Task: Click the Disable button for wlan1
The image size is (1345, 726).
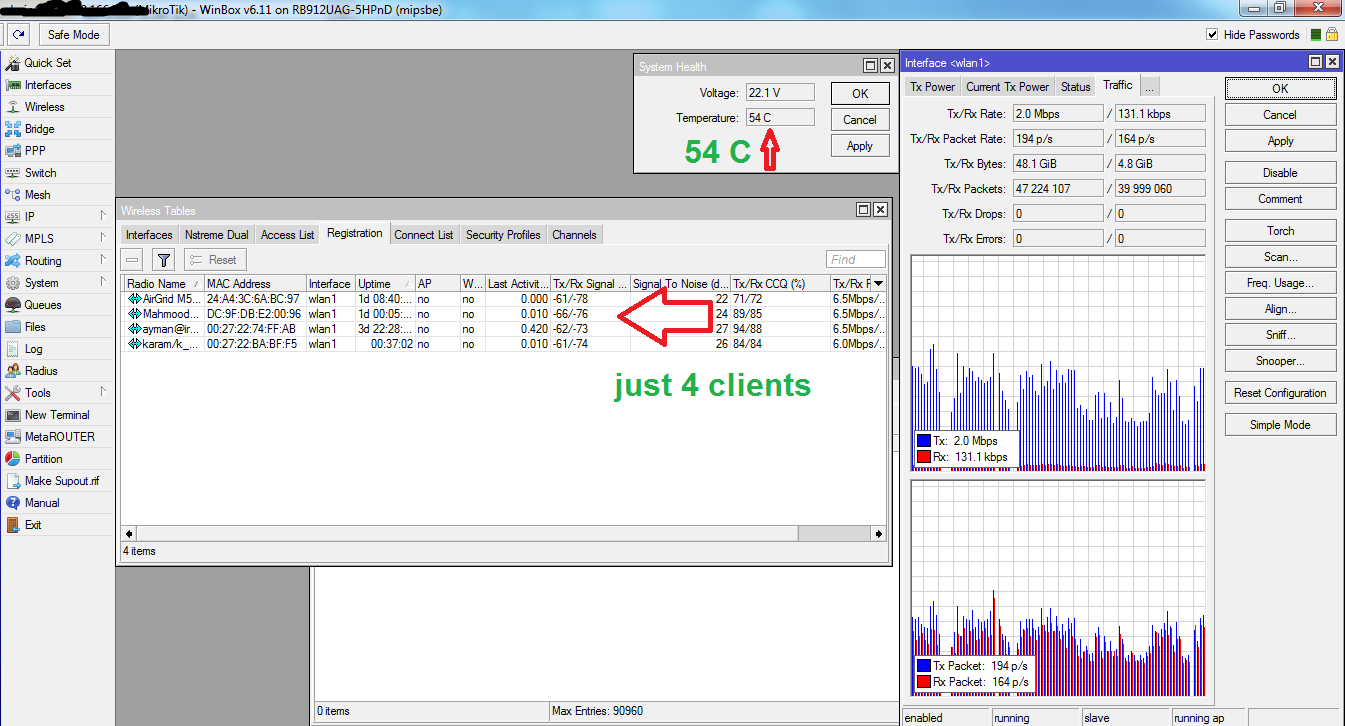Action: (1280, 173)
